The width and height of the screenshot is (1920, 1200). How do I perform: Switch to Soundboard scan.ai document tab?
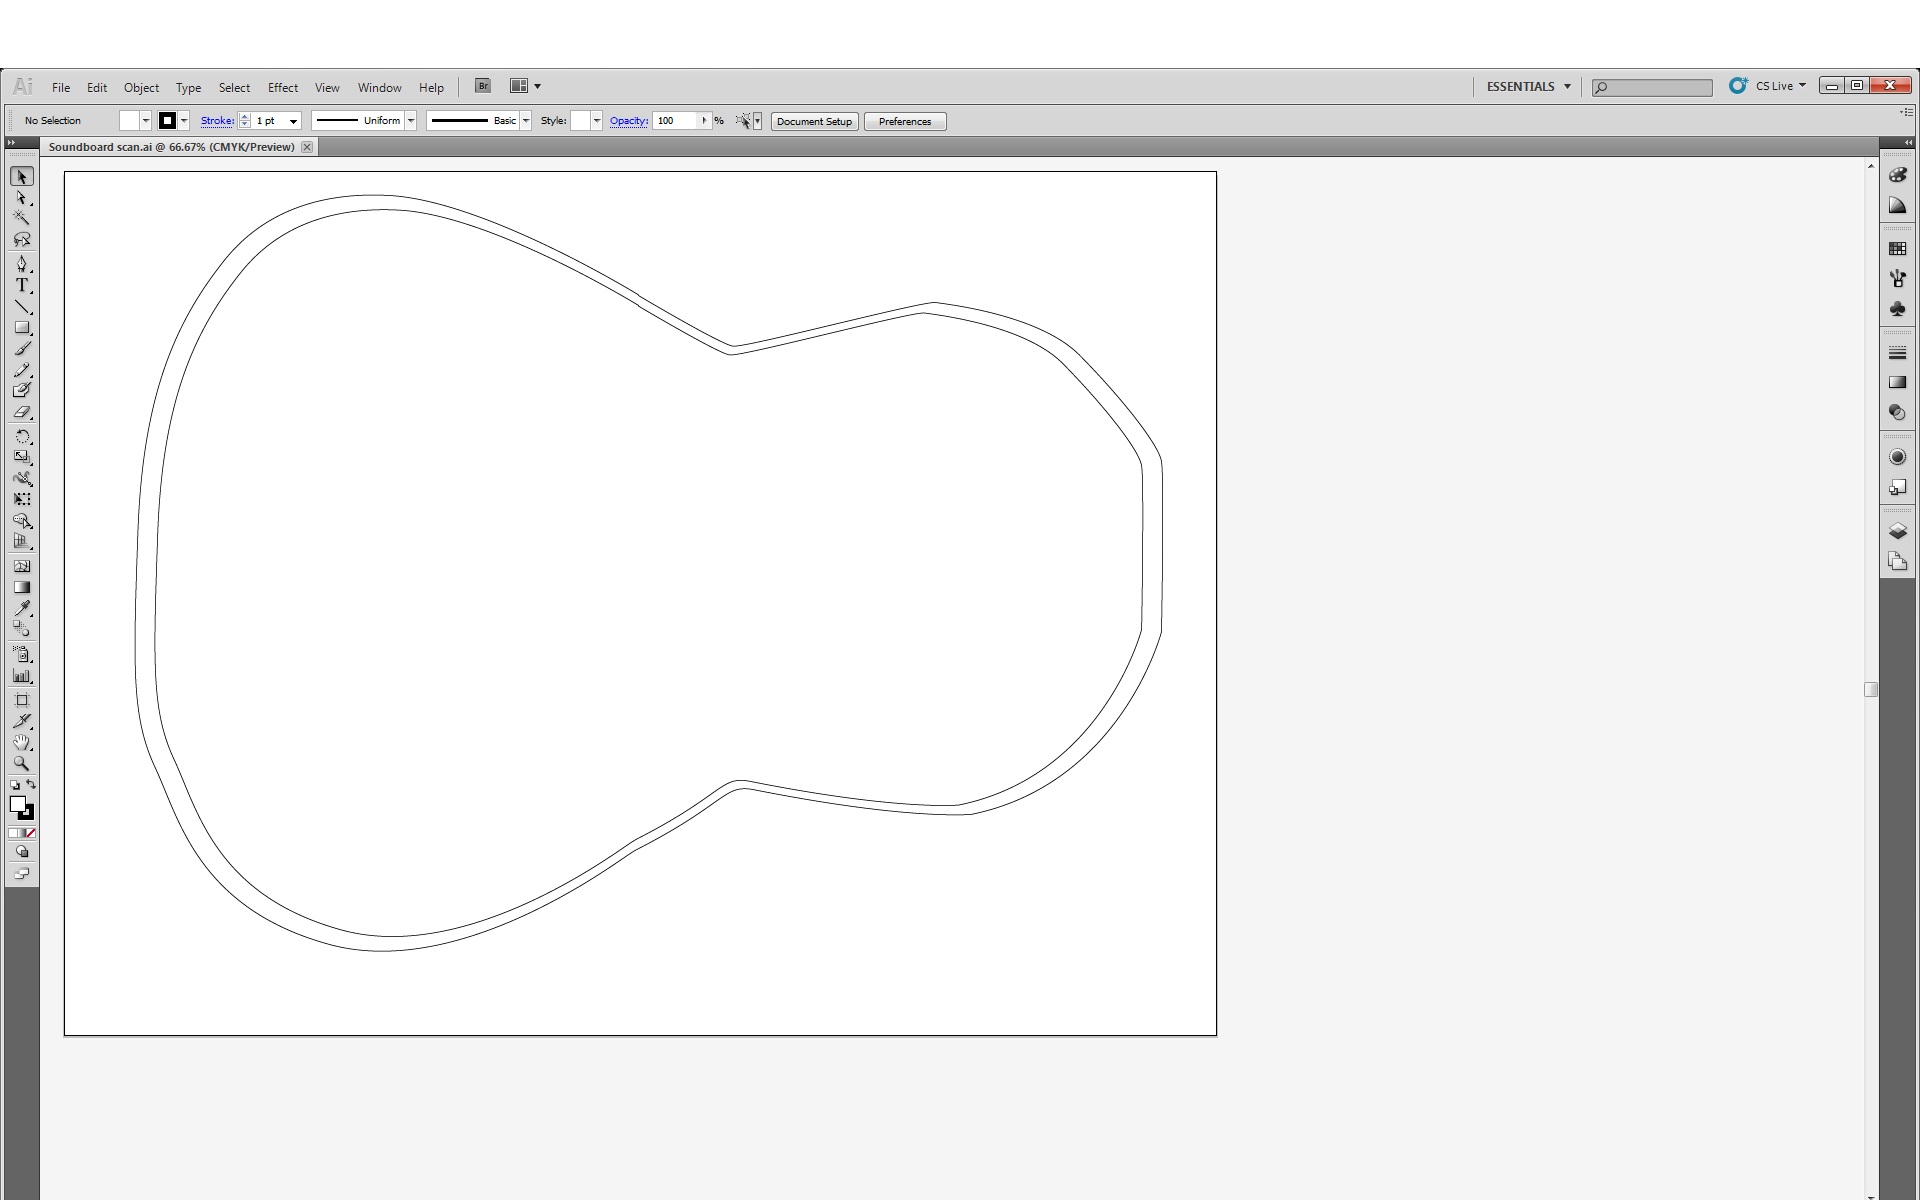pos(172,147)
